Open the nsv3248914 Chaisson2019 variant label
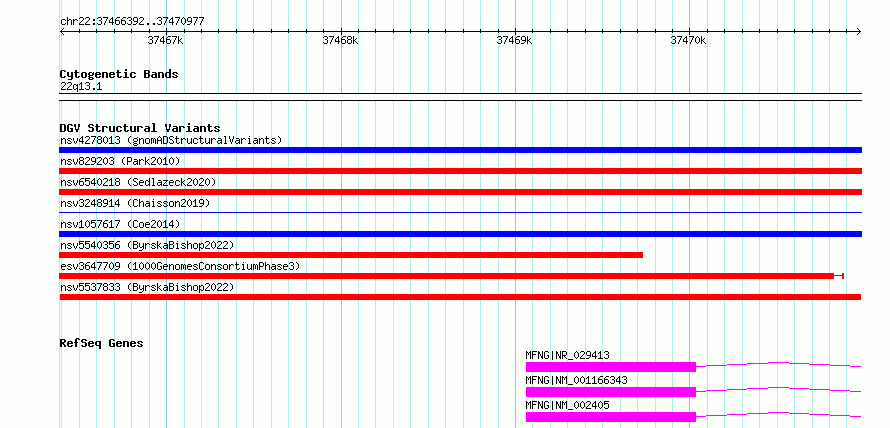890x428 pixels. [x=135, y=203]
